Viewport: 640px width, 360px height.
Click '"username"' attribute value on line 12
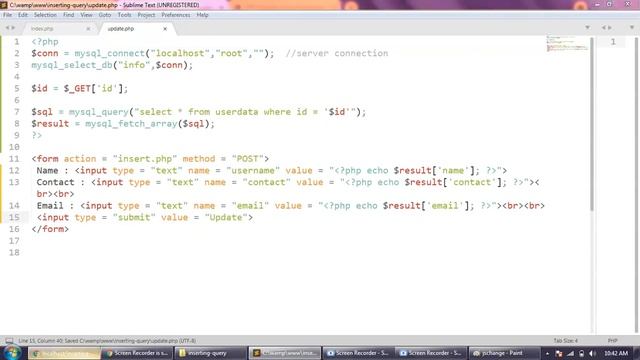click(x=253, y=171)
